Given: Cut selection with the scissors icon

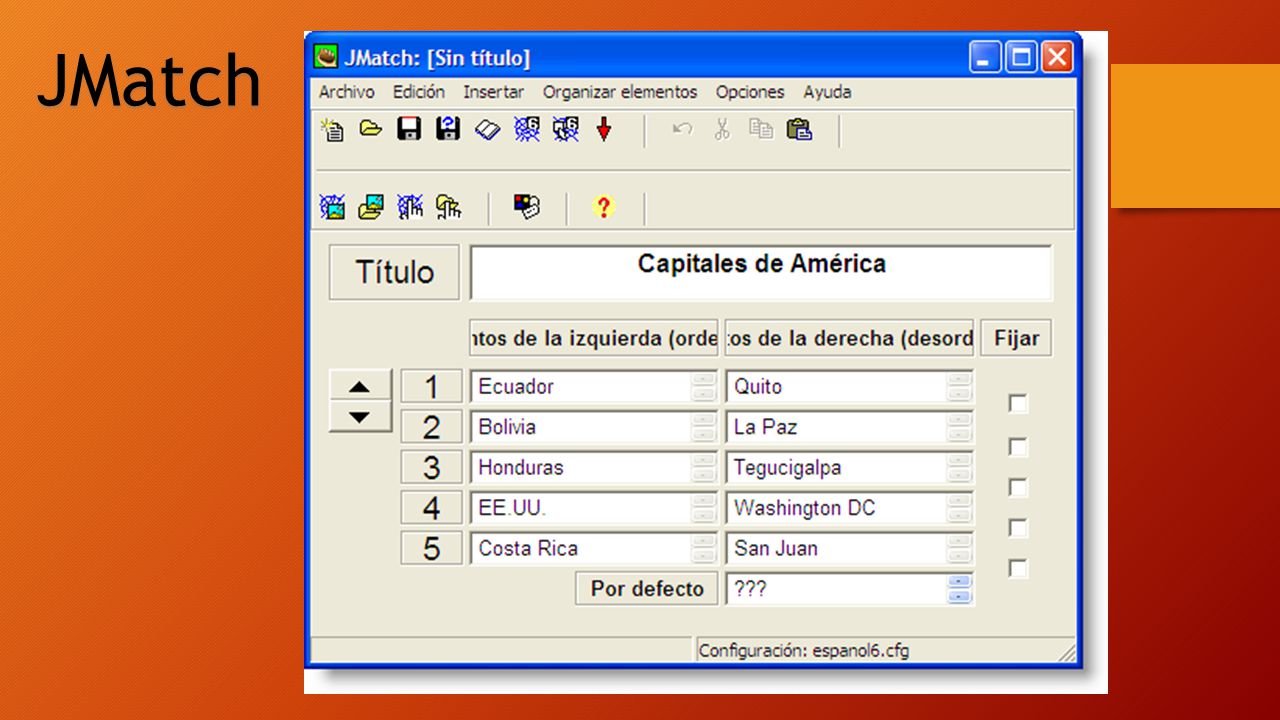Looking at the screenshot, I should [722, 129].
